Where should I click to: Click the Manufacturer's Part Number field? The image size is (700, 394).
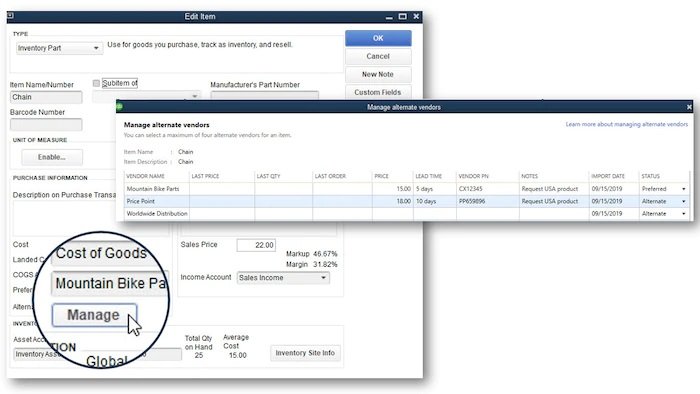tap(264, 95)
